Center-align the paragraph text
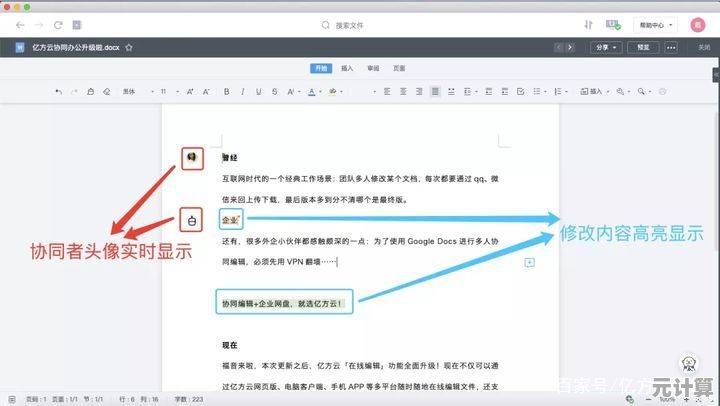Image resolution: width=720 pixels, height=406 pixels. pos(403,92)
